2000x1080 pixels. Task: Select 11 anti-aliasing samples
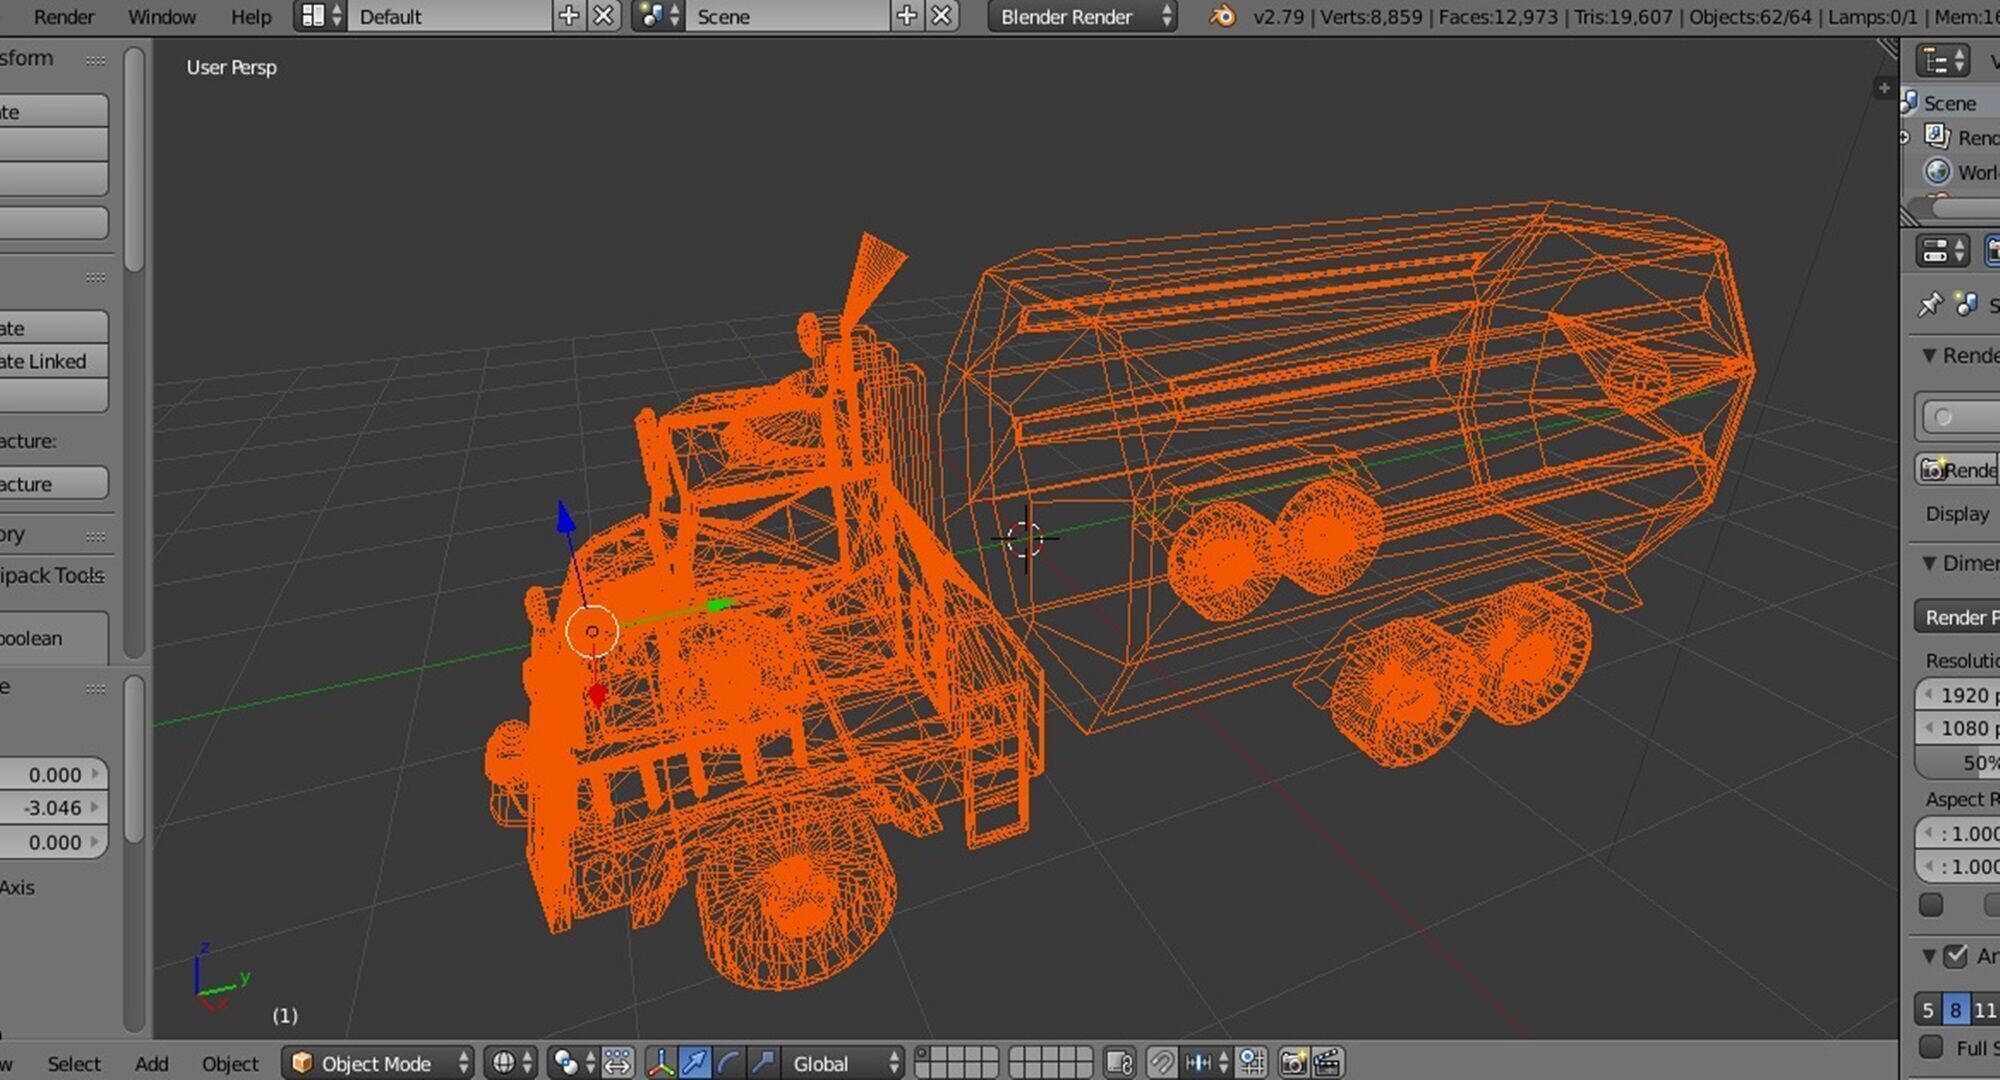1985,1009
